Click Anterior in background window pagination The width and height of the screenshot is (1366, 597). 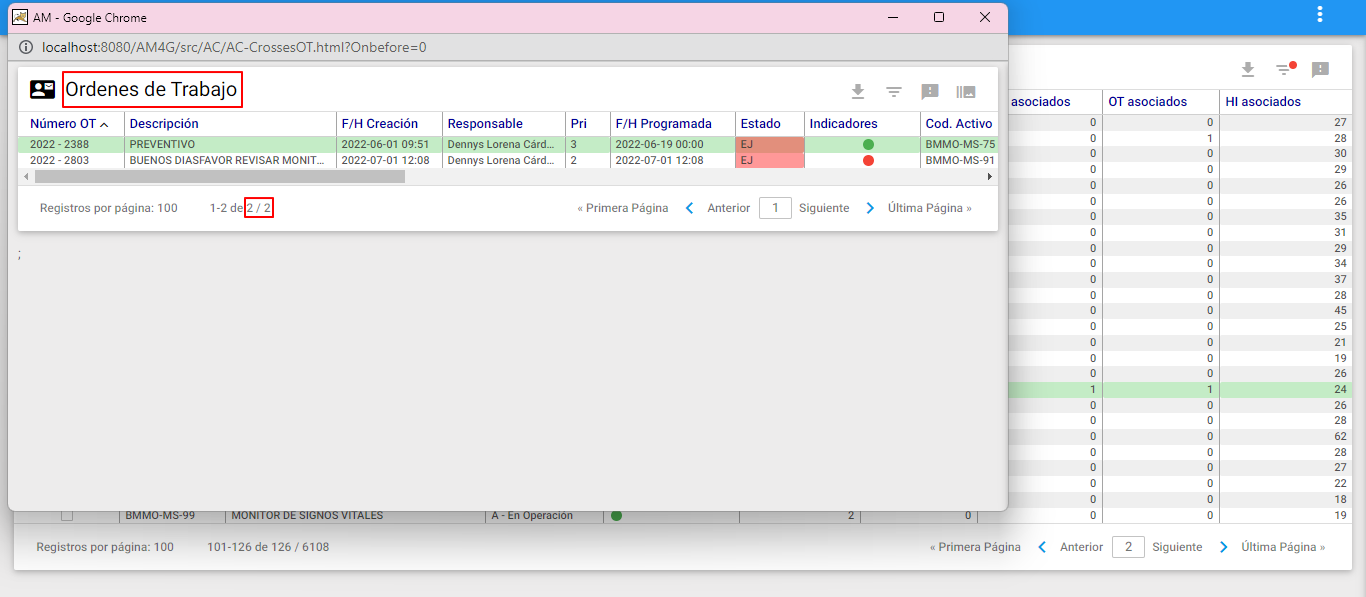tap(1081, 547)
